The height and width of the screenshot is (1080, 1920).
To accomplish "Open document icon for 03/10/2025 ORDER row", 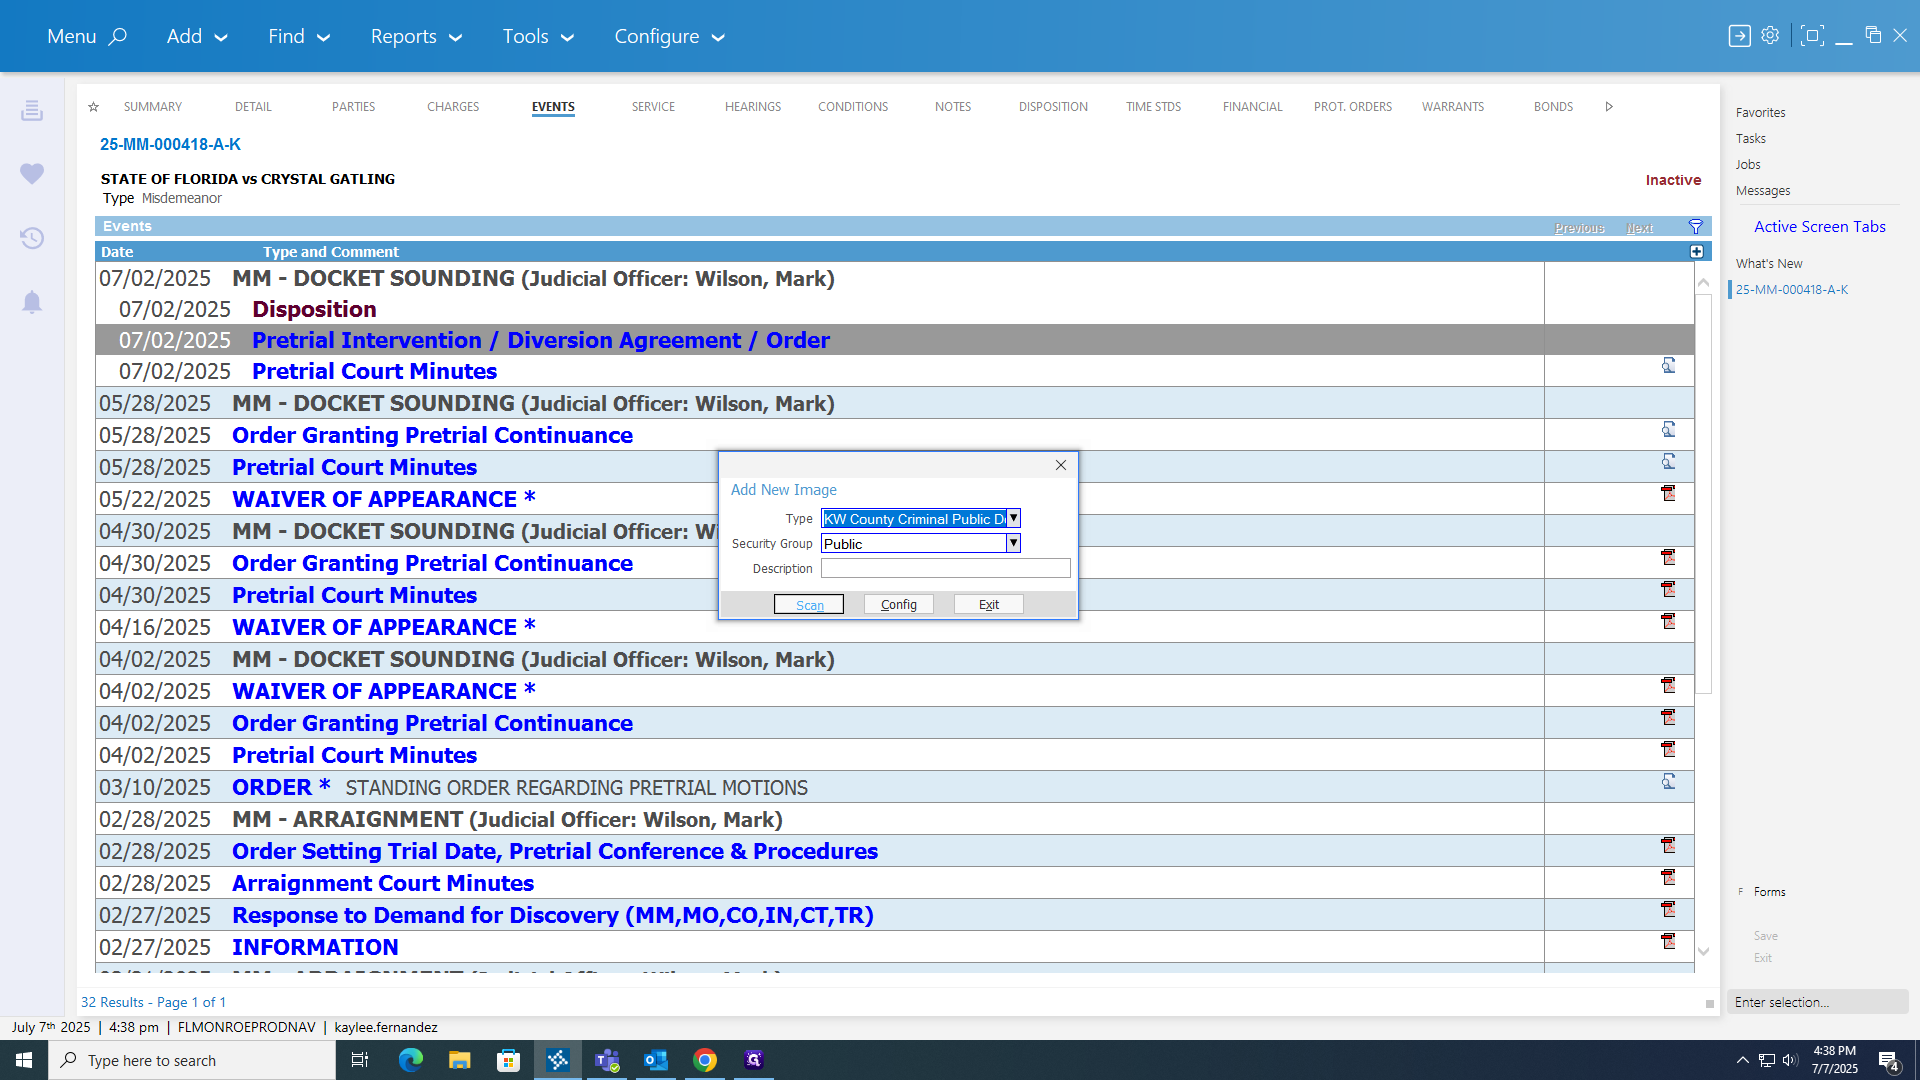I will [x=1668, y=781].
